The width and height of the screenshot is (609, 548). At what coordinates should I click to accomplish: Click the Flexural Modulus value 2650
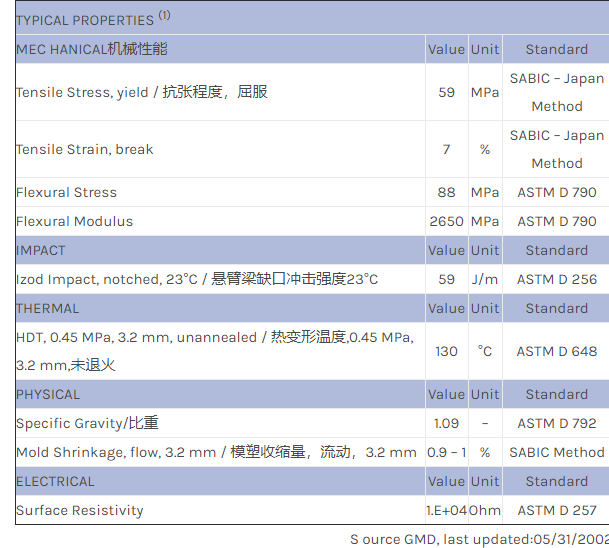(x=446, y=221)
